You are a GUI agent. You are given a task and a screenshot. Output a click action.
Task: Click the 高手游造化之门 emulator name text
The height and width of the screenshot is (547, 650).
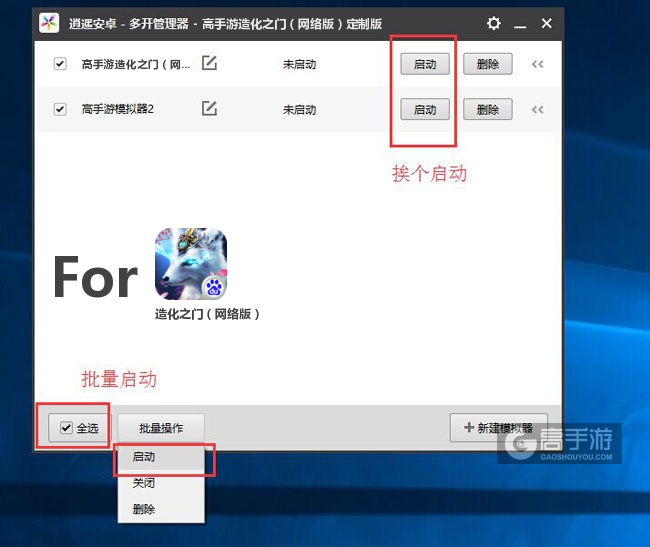(x=136, y=64)
